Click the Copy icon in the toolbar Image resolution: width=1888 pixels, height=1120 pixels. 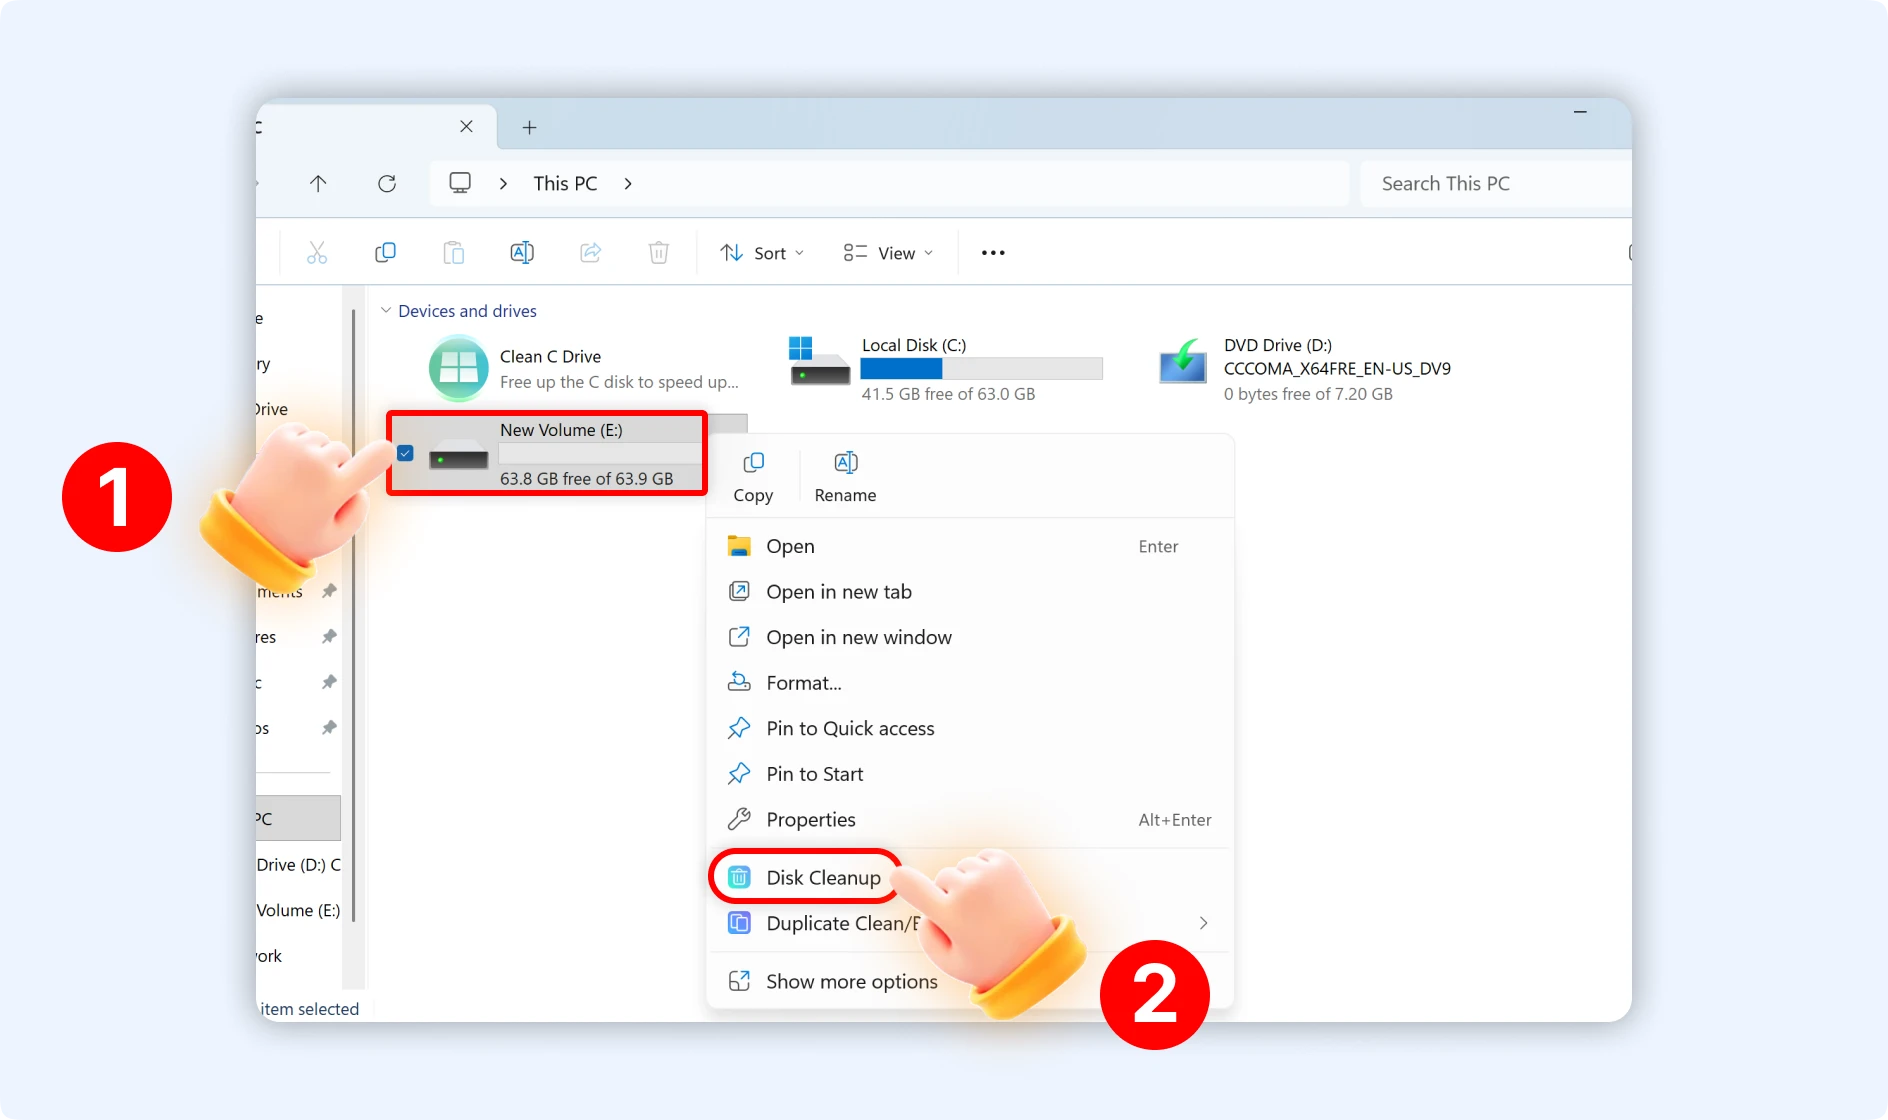(x=385, y=252)
